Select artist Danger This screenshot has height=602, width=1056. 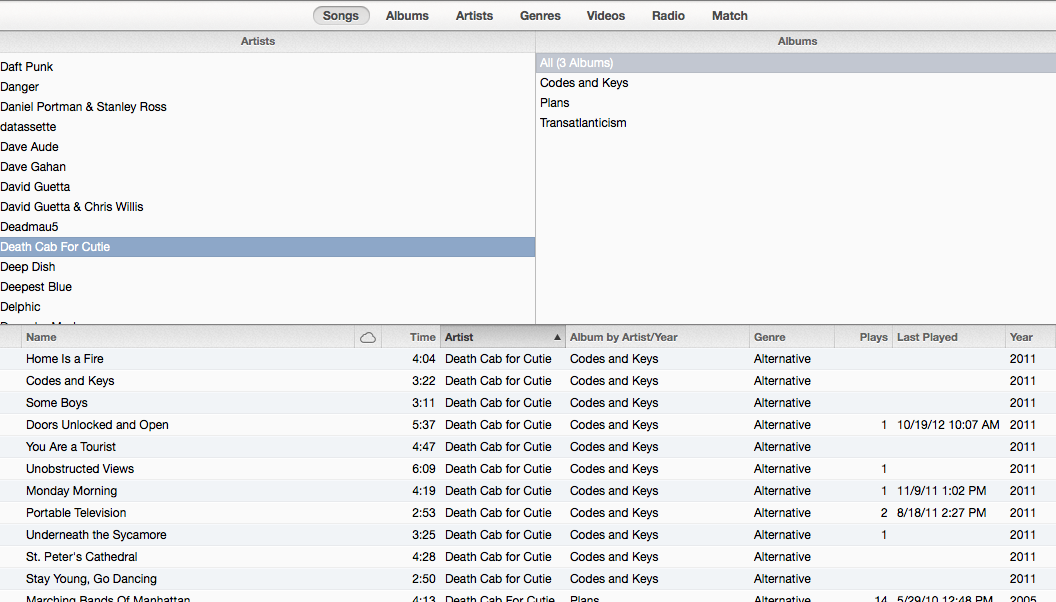[267, 87]
